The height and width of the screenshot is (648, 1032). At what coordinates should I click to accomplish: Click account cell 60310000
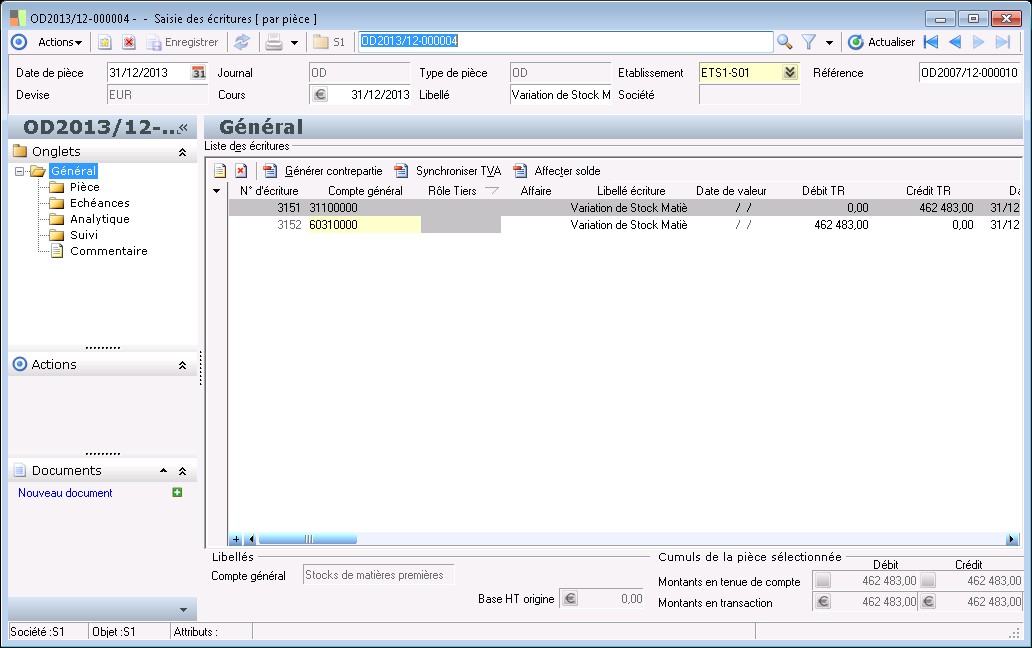[364, 225]
